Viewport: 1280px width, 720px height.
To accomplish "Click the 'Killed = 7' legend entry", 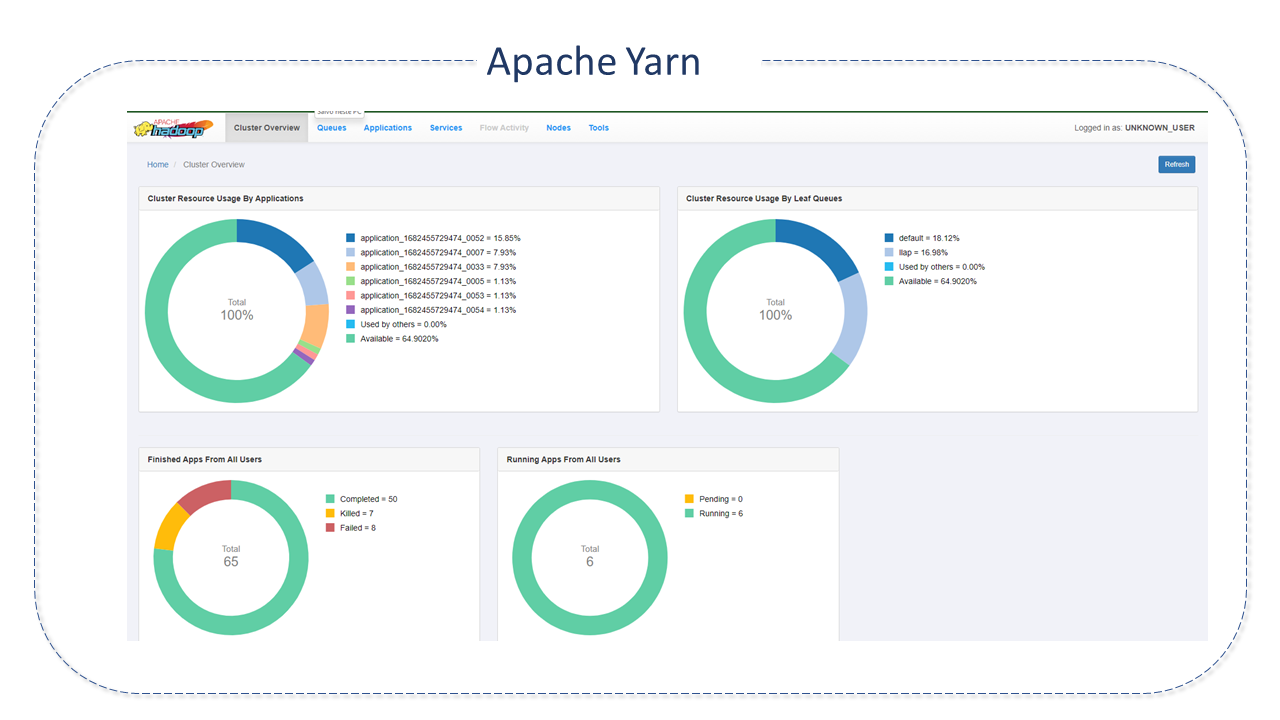I will (x=357, y=513).
